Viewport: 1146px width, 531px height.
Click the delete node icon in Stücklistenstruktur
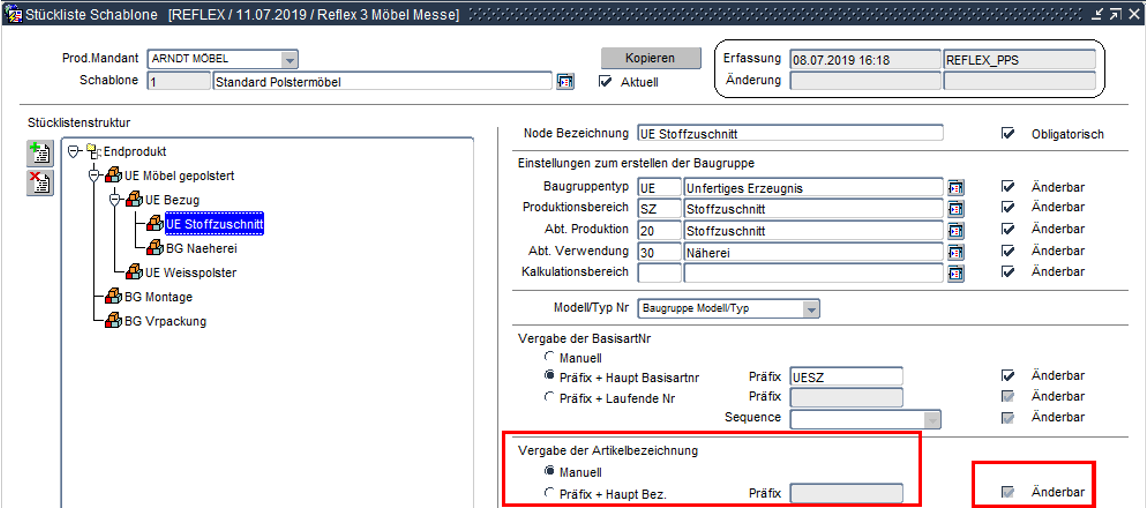(x=40, y=182)
